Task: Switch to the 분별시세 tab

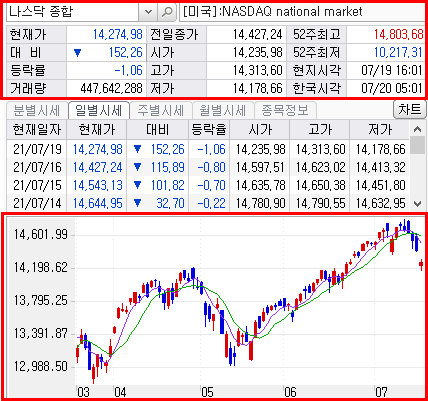Action: [37, 110]
